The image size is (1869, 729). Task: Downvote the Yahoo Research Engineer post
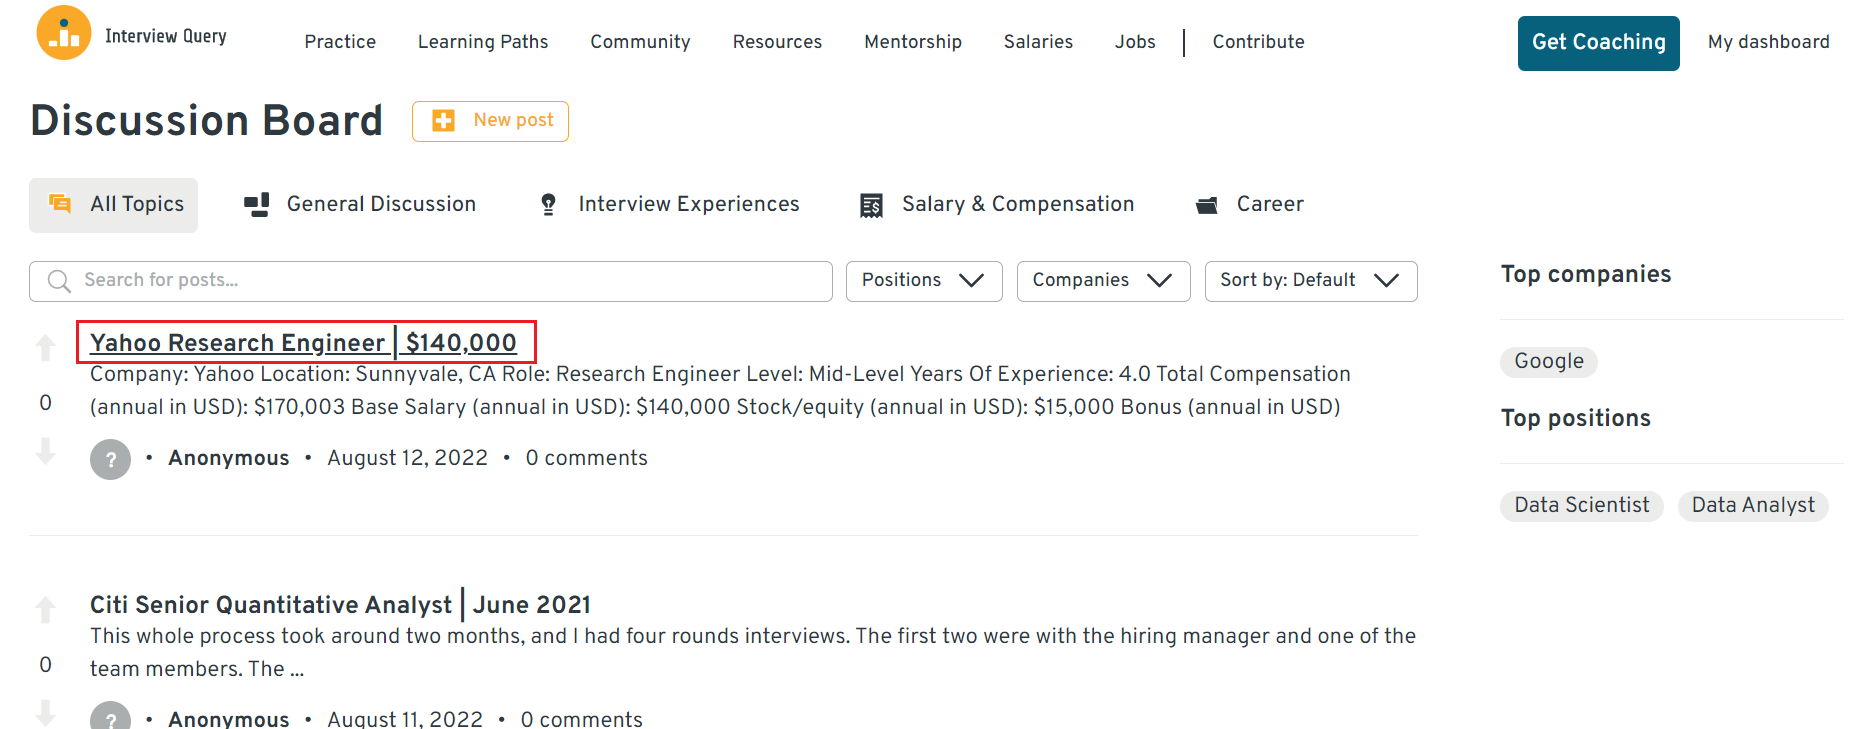click(x=45, y=452)
